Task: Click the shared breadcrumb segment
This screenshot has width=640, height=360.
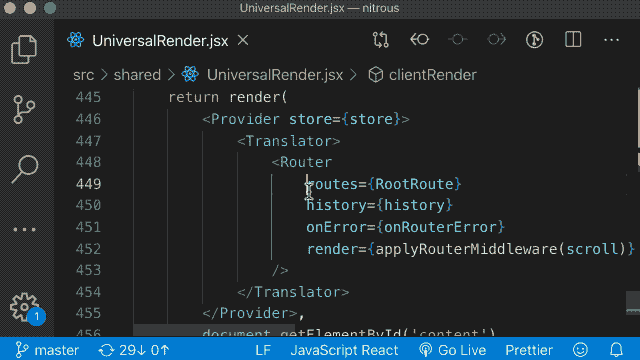Action: 137,75
